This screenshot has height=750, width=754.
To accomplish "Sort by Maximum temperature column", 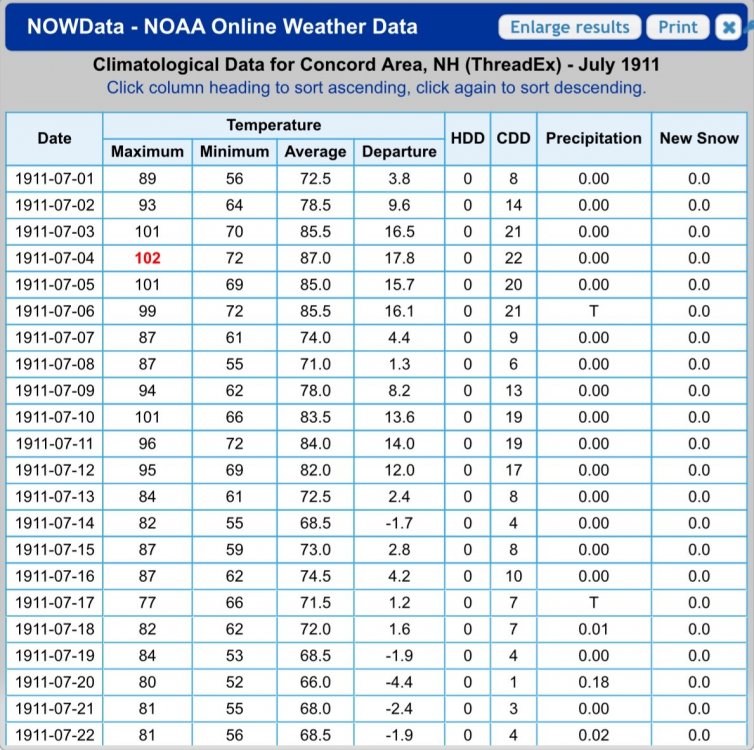I will point(147,152).
